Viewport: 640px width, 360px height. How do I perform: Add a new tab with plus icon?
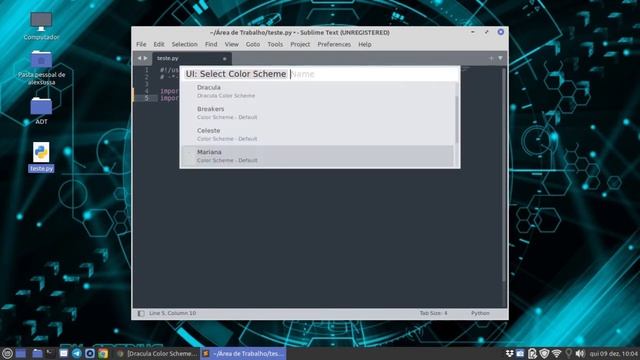point(491,58)
